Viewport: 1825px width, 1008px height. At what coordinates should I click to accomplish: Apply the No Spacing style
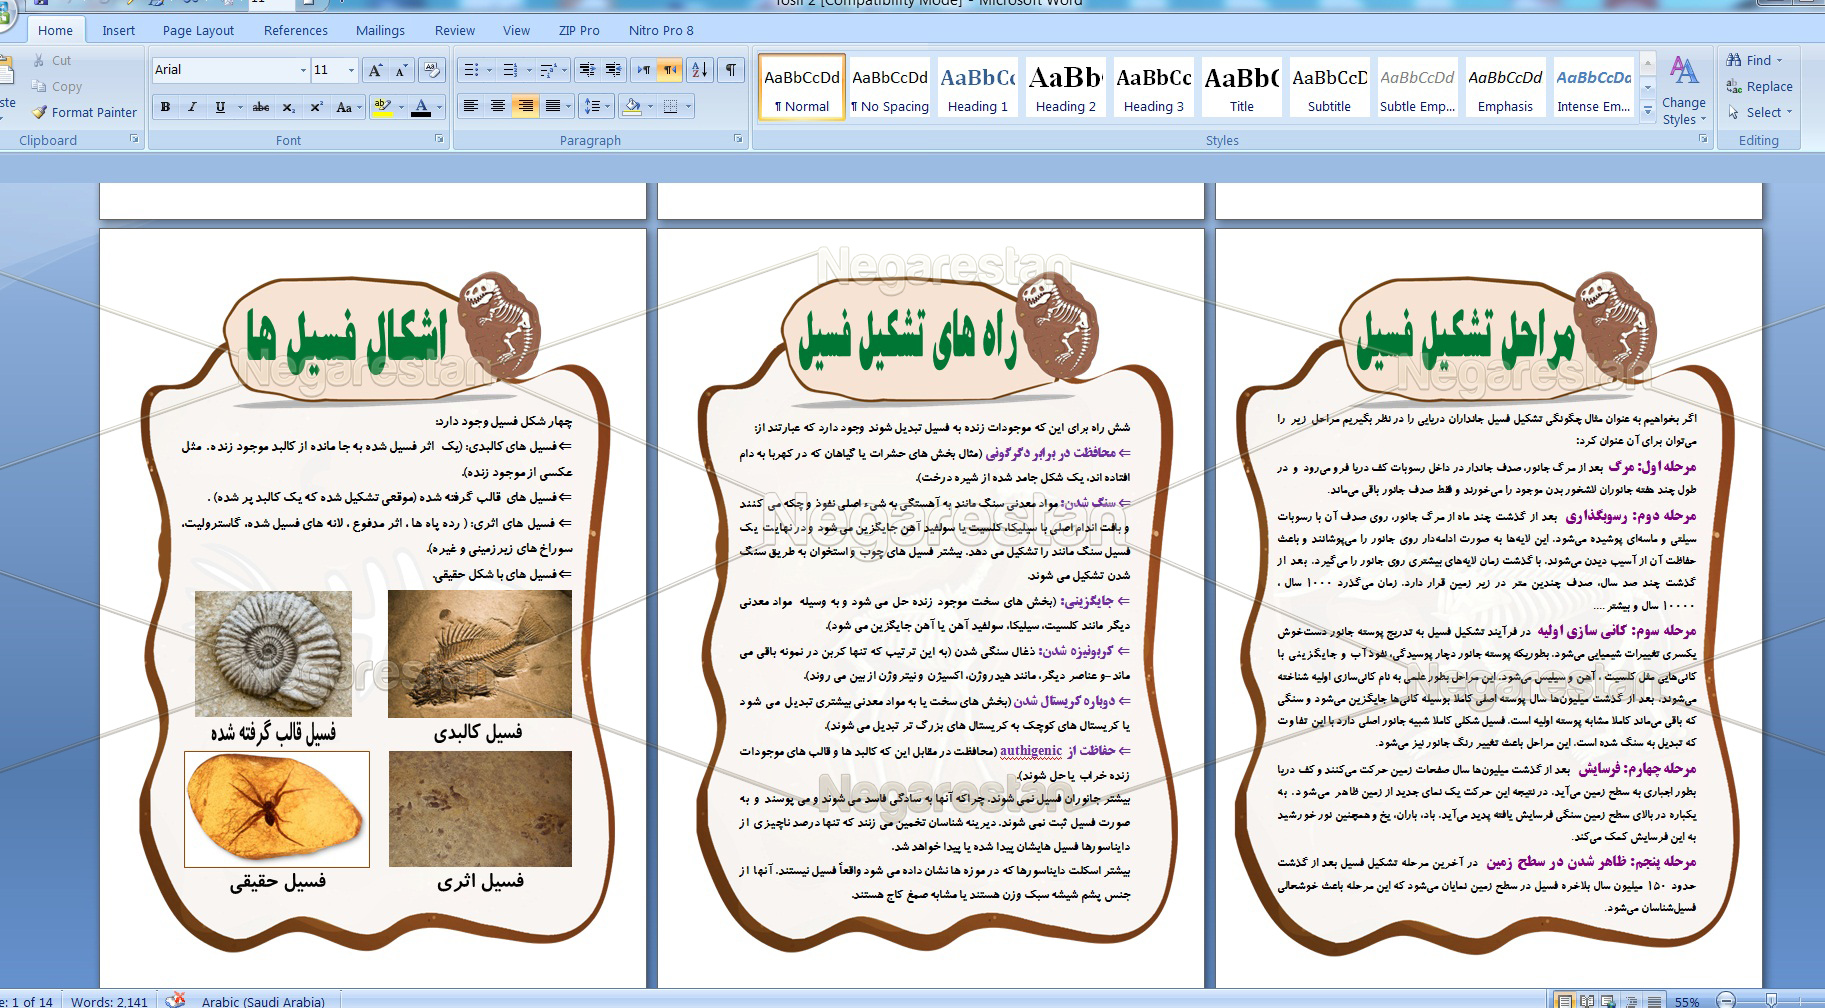(890, 88)
